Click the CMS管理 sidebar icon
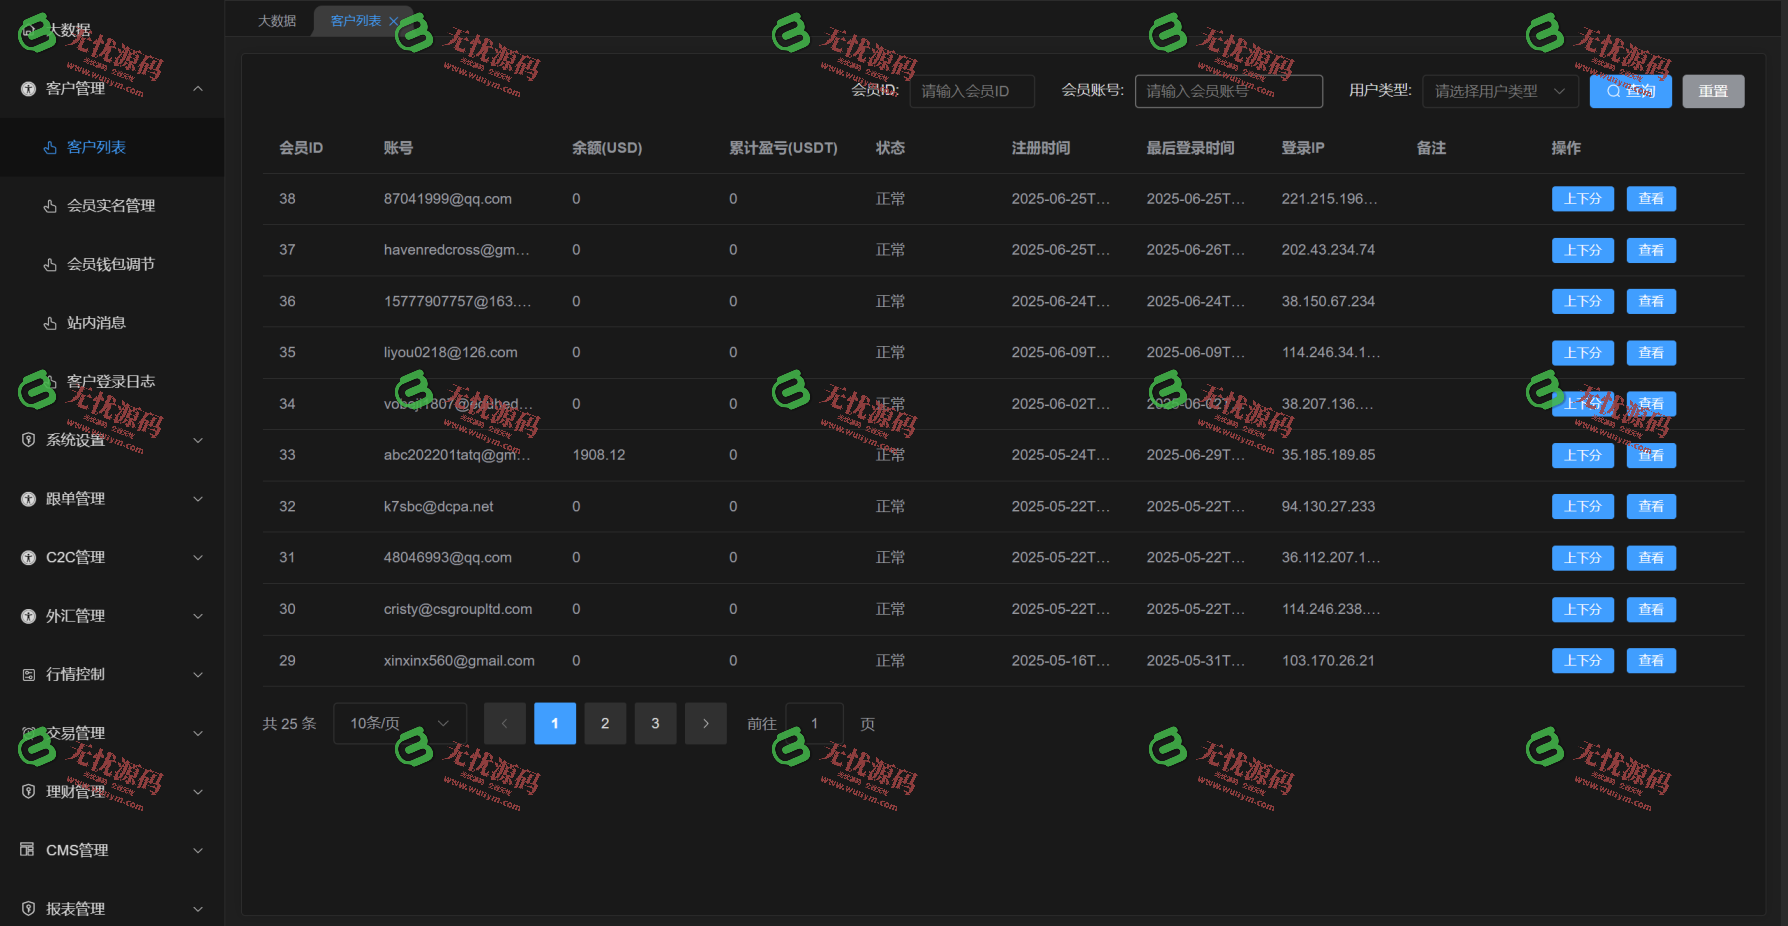1788x926 pixels. (28, 850)
